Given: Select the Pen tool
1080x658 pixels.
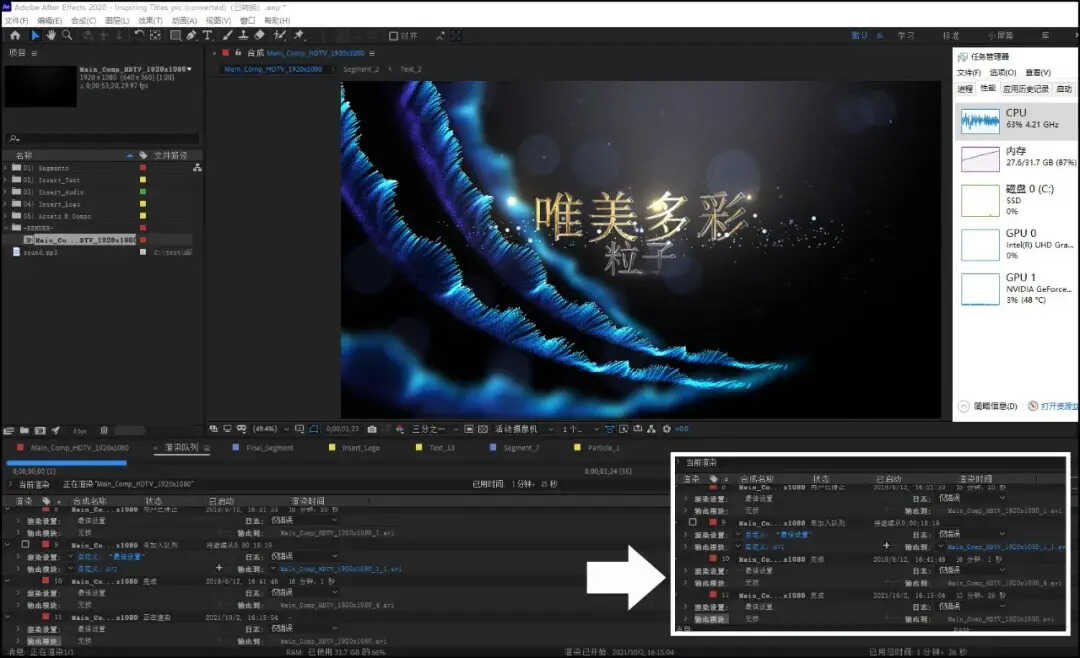Looking at the screenshot, I should point(191,35).
